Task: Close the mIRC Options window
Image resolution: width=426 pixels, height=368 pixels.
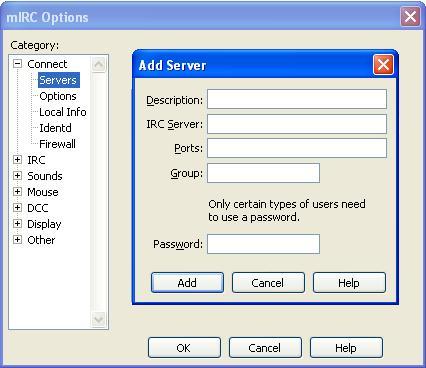Action: [x=410, y=16]
